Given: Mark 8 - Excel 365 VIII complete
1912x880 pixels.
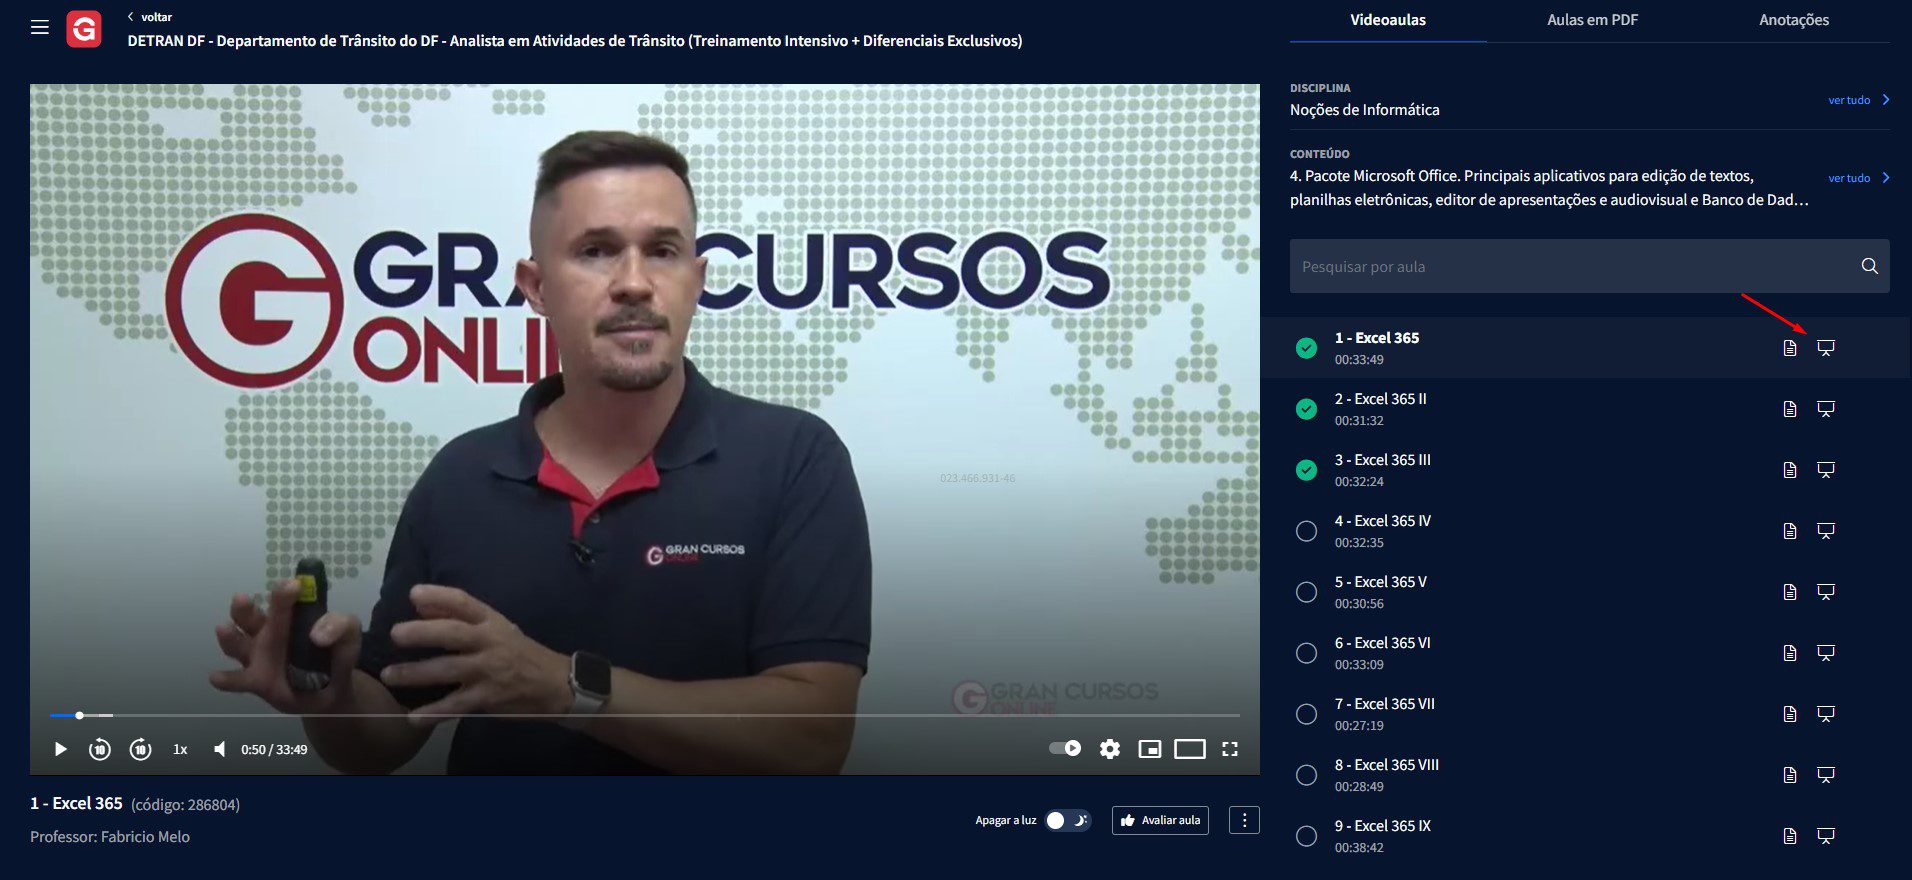Looking at the screenshot, I should 1306,775.
